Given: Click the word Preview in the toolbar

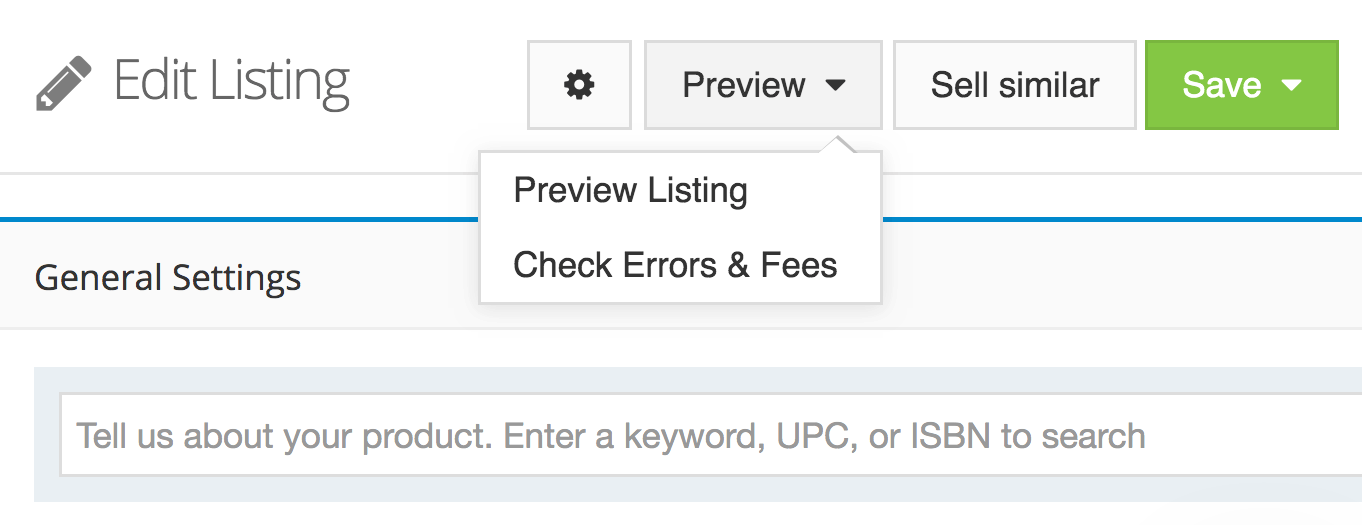Looking at the screenshot, I should [x=743, y=85].
